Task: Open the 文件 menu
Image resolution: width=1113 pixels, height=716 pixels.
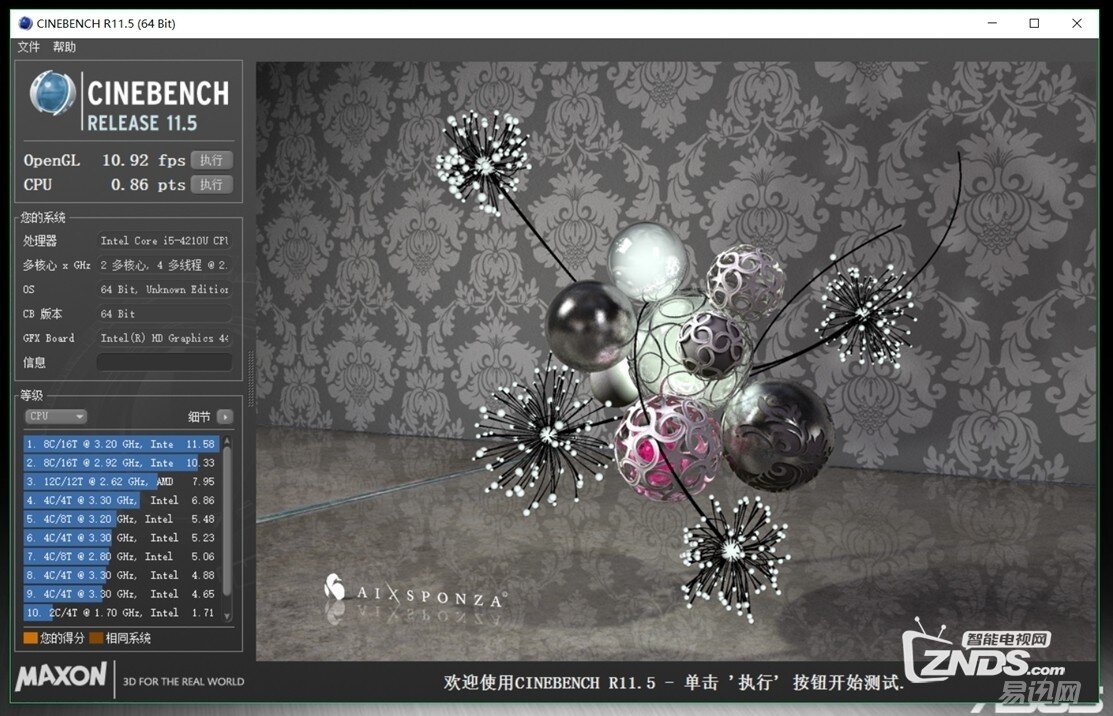Action: 28,47
